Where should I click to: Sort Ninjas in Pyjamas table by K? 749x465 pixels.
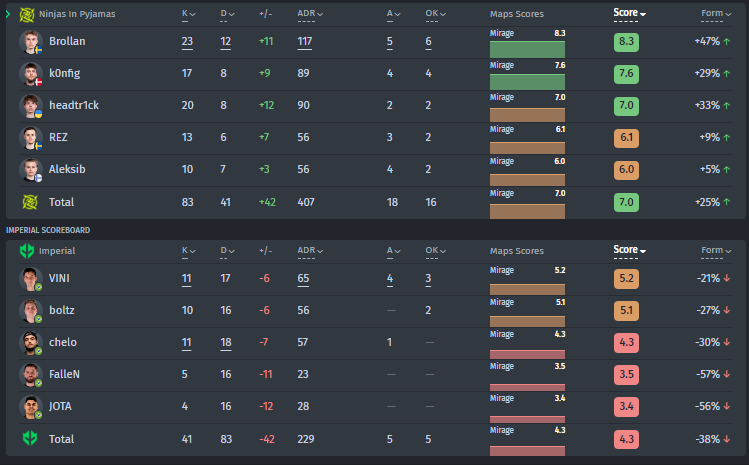click(x=188, y=14)
